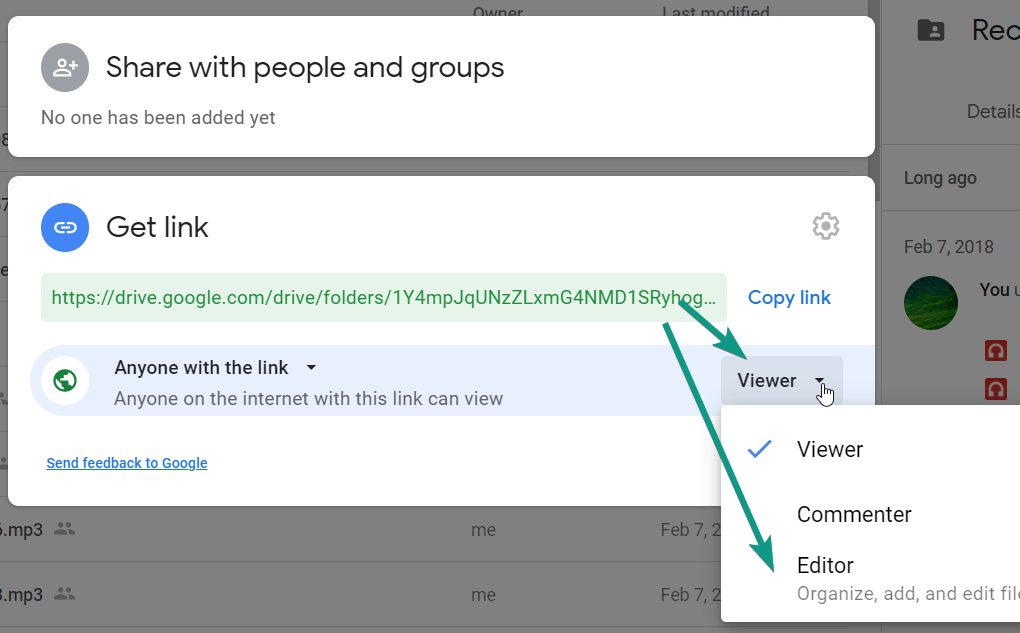
Task: Select Editor from the permission menu
Action: 825,566
